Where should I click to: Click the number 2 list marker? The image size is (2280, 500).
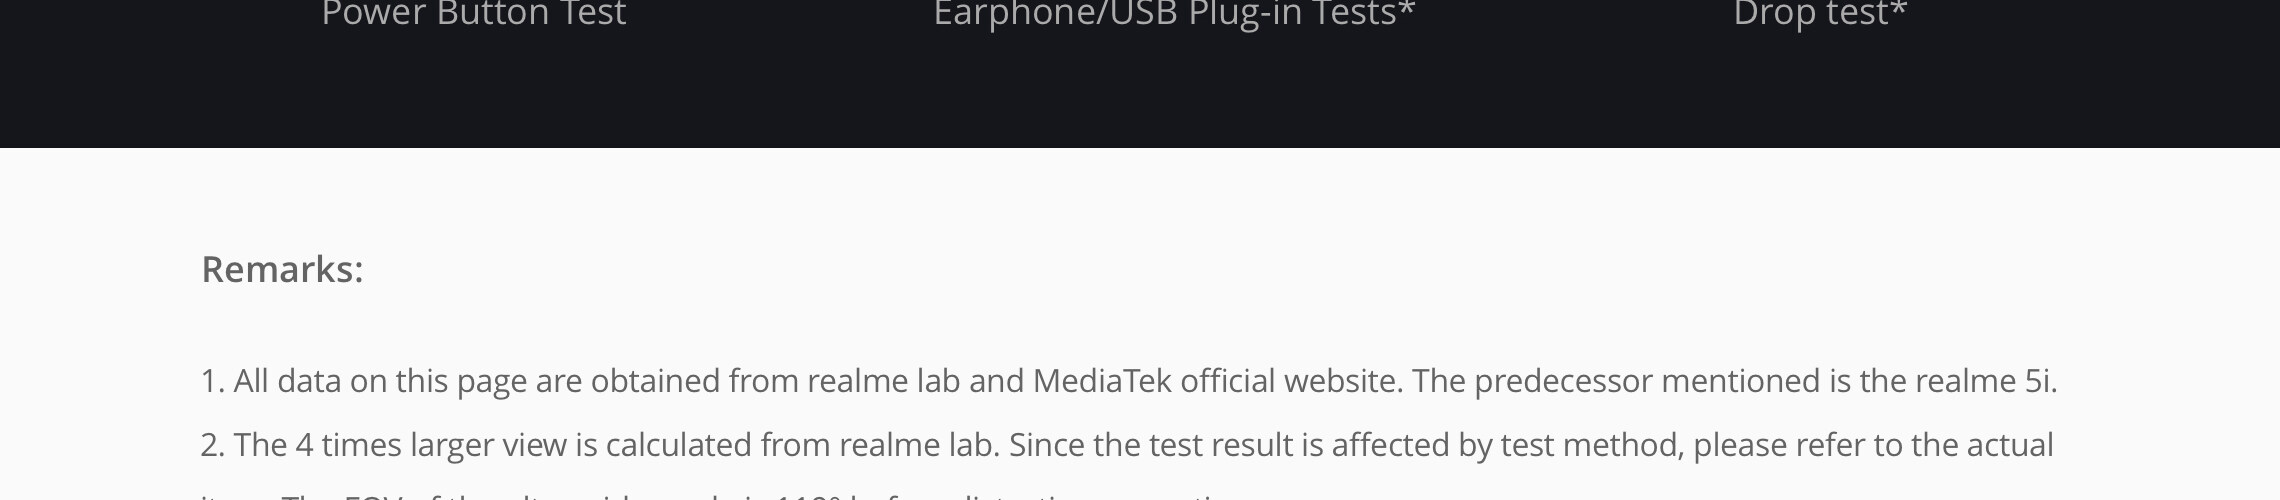coord(212,445)
